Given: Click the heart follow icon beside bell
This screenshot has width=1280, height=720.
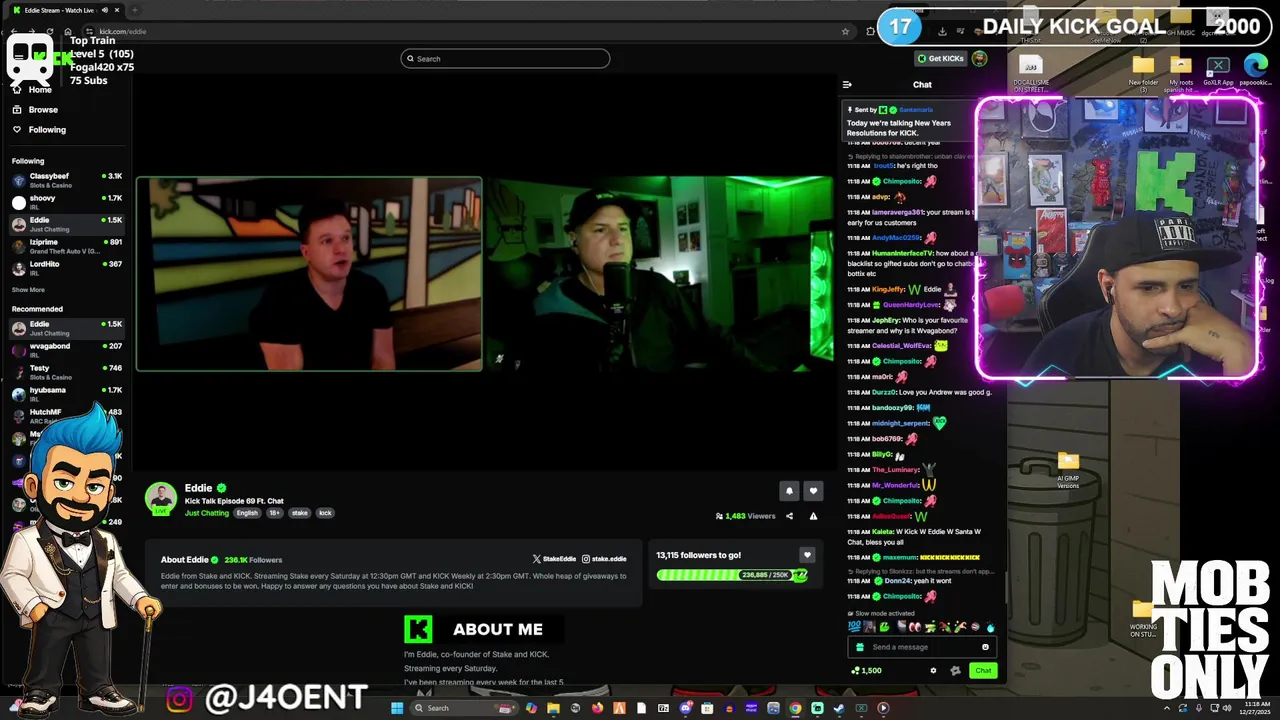Looking at the screenshot, I should [813, 491].
